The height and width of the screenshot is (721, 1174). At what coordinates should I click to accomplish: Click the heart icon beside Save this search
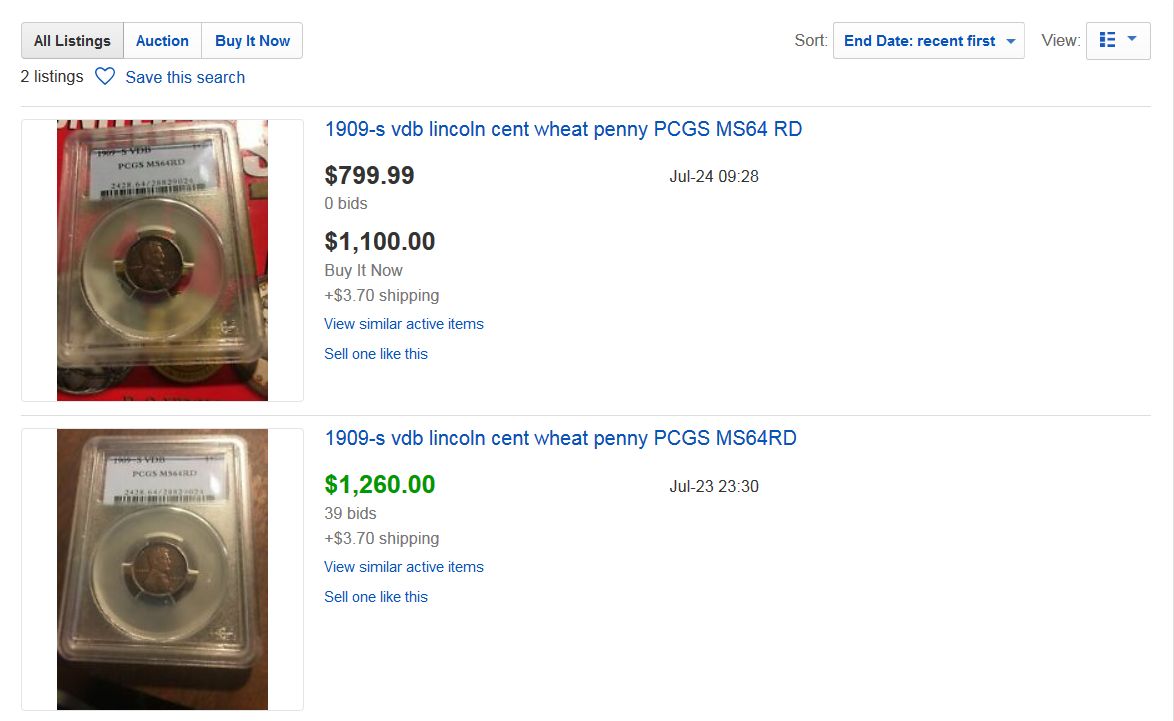pos(105,77)
